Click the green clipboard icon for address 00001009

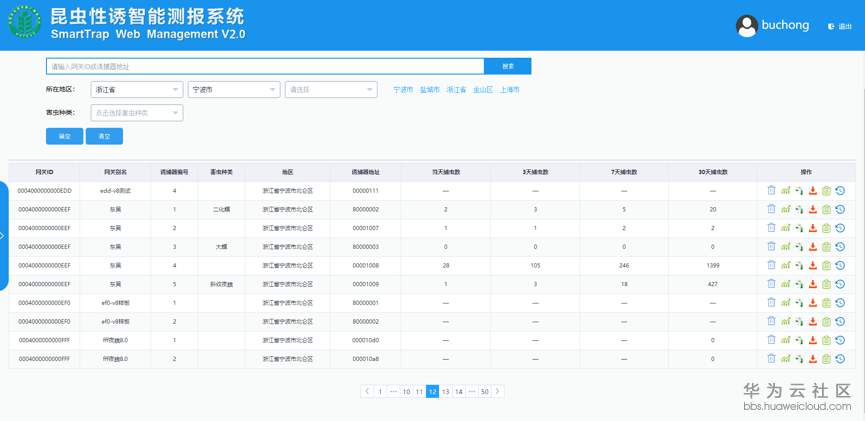[826, 284]
